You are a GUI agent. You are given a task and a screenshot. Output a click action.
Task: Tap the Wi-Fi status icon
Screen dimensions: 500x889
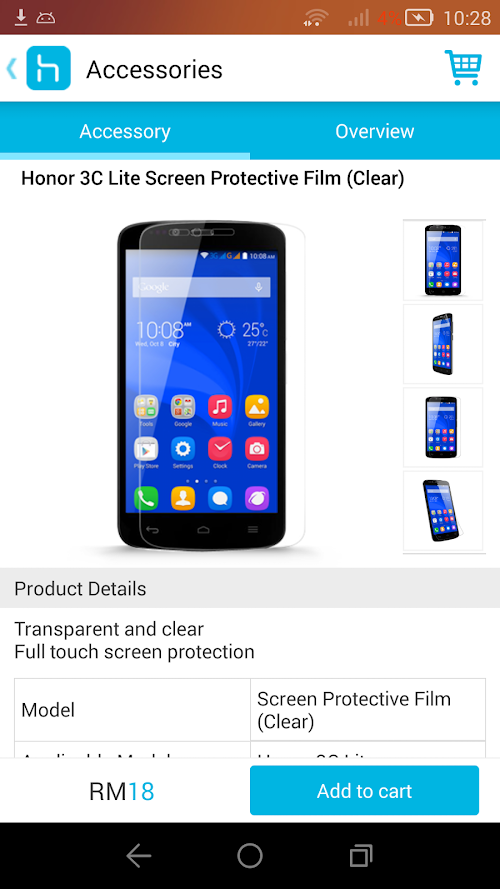coord(316,18)
